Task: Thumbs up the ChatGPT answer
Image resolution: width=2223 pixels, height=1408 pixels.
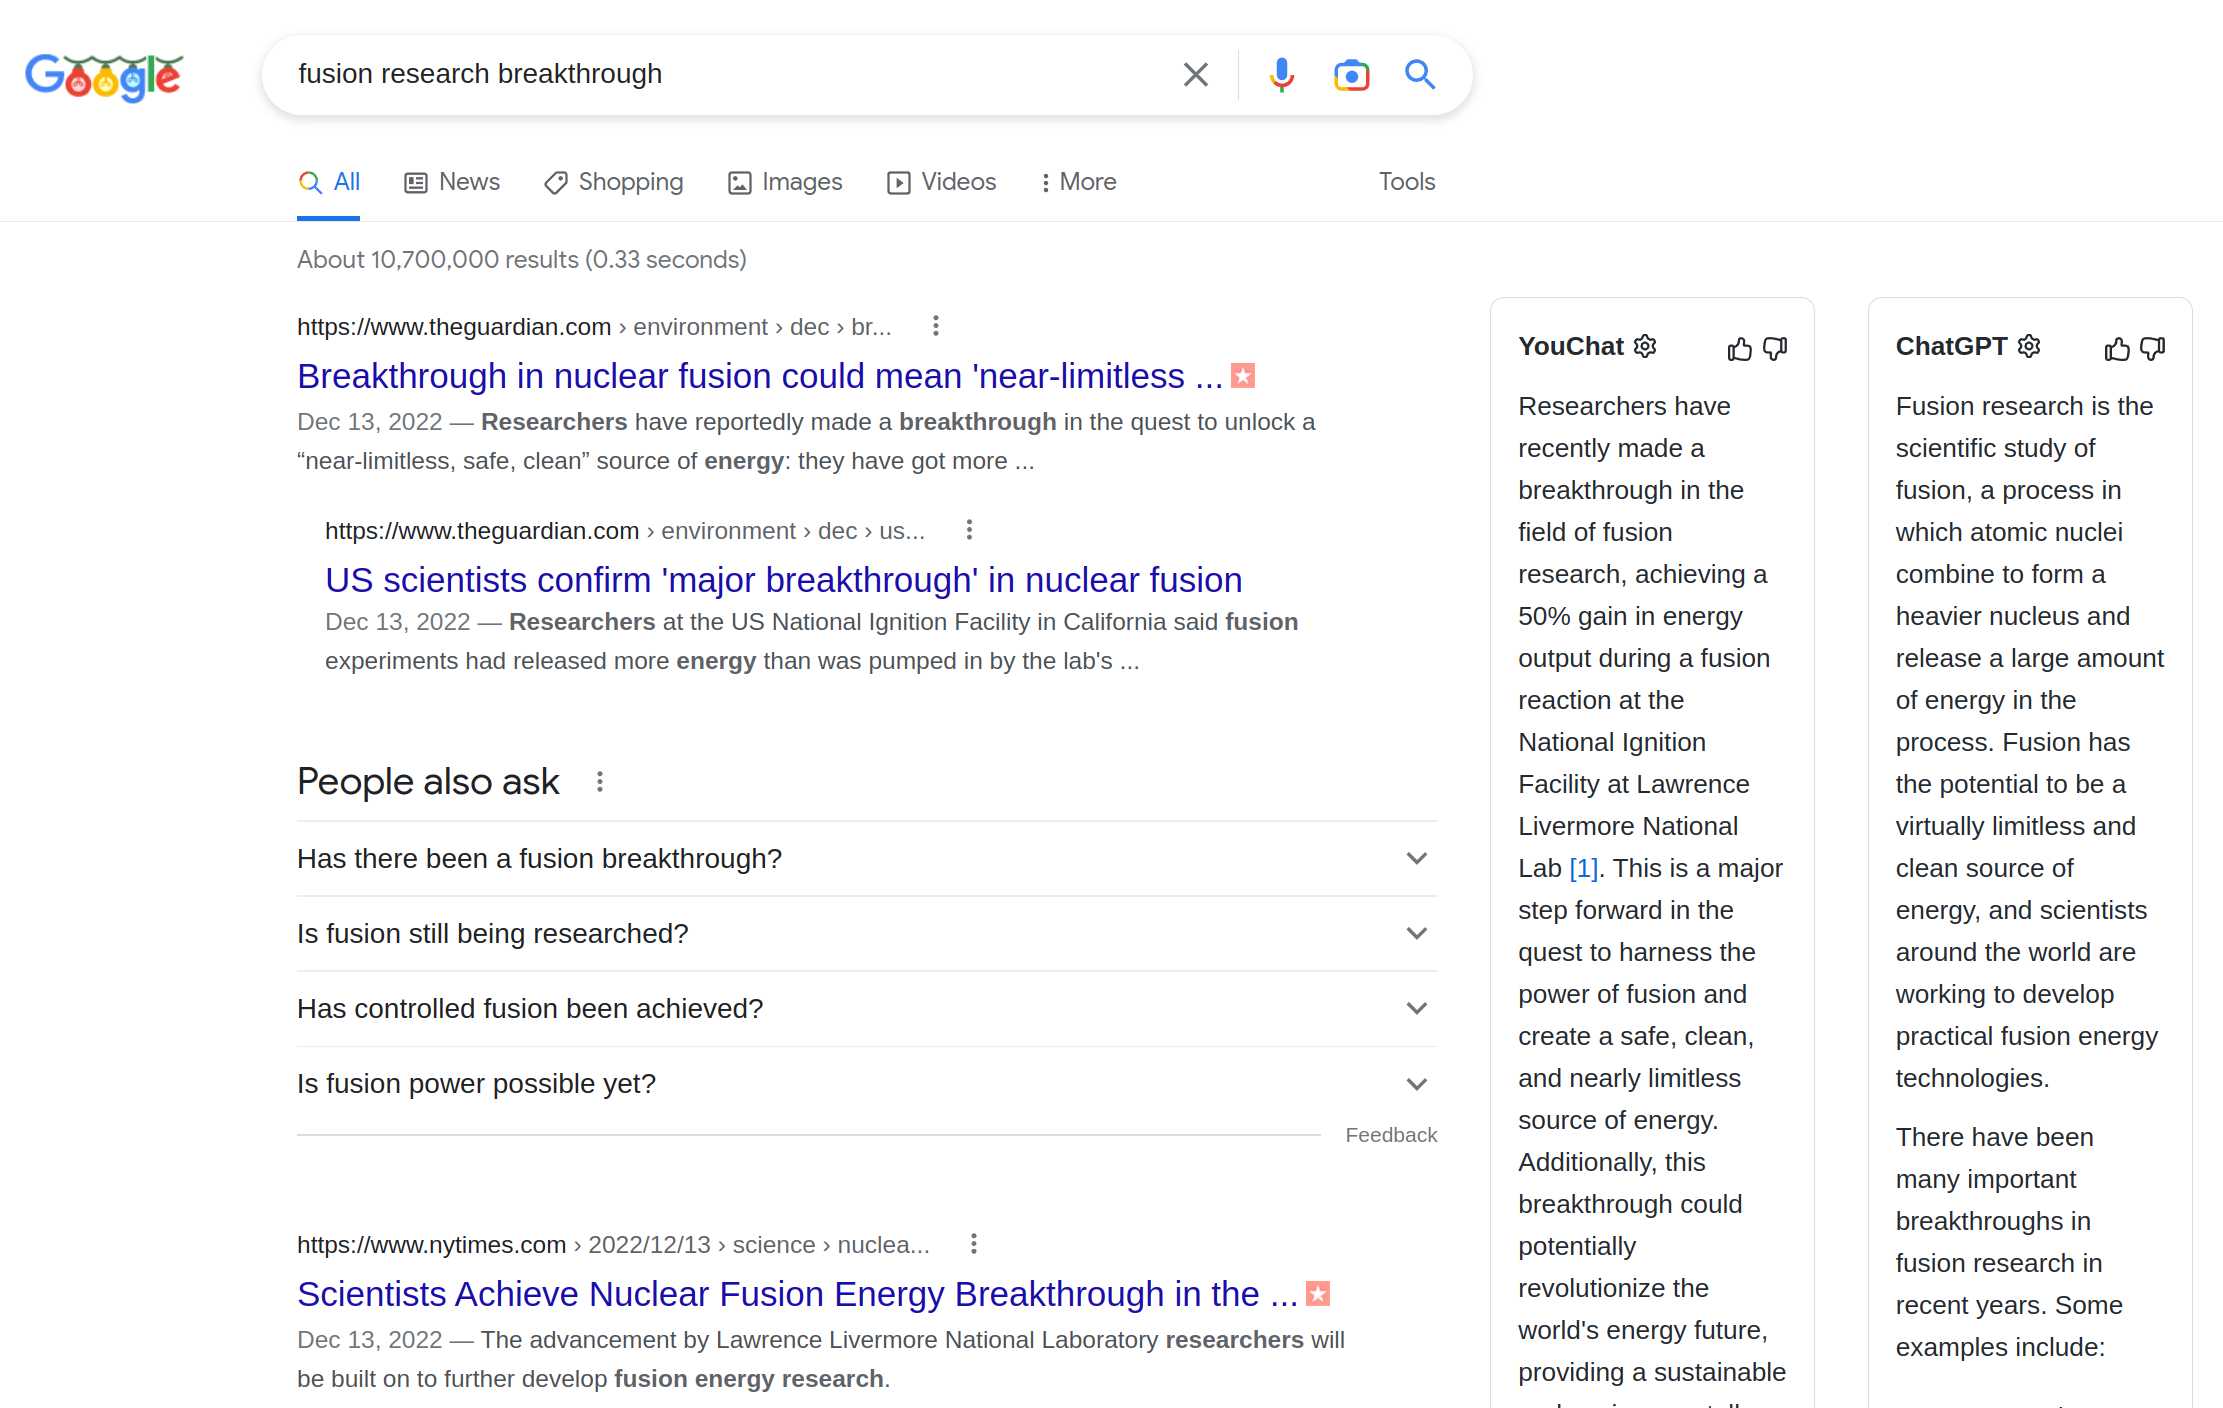Action: [x=2117, y=348]
